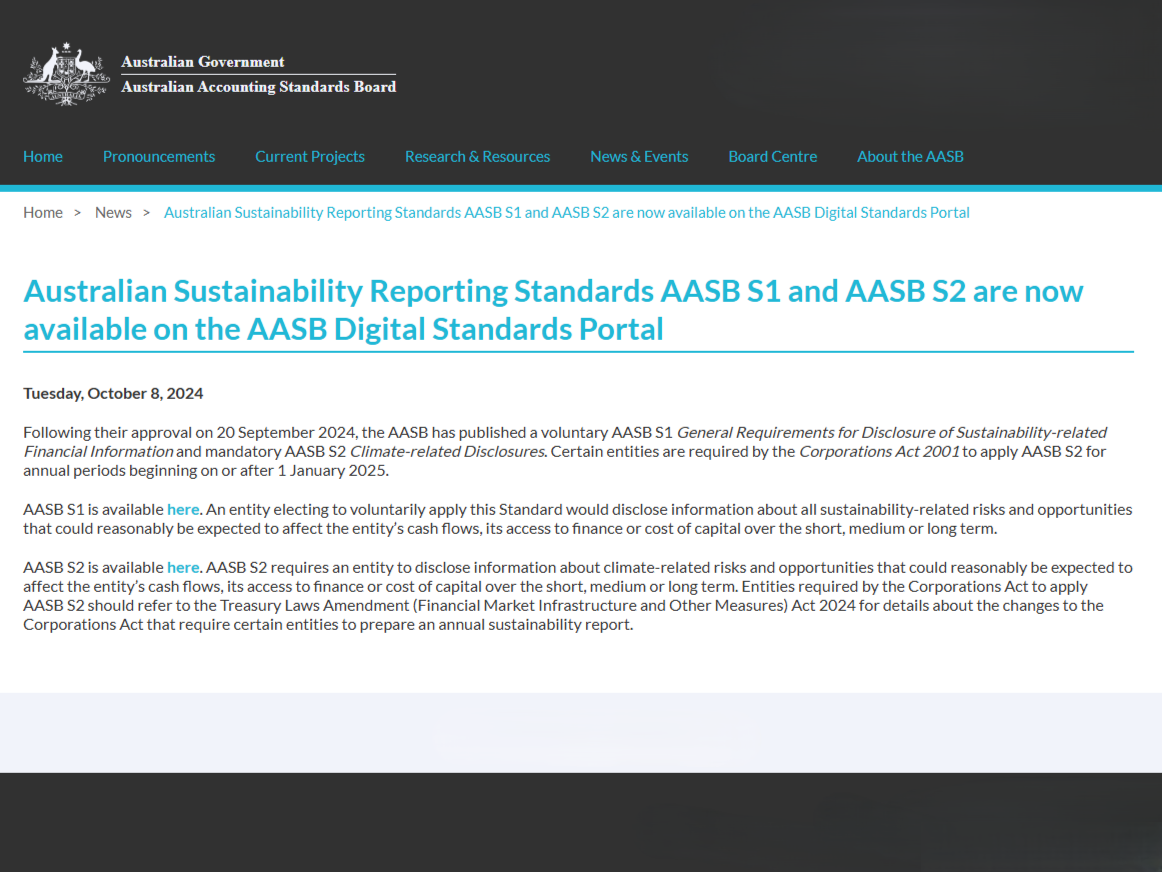Click the Australian Accounting Standards Board header text
Viewport: 1162px width, 872px height.
259,87
